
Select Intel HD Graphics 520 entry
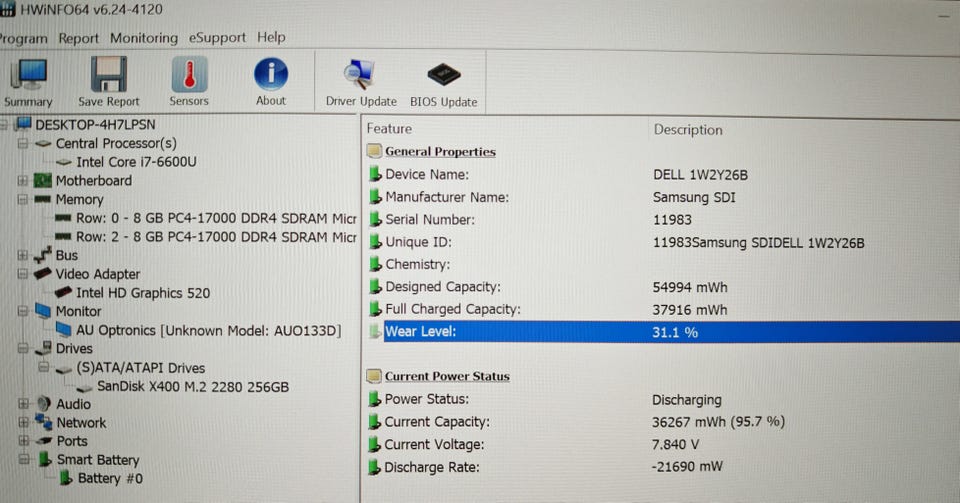[143, 293]
